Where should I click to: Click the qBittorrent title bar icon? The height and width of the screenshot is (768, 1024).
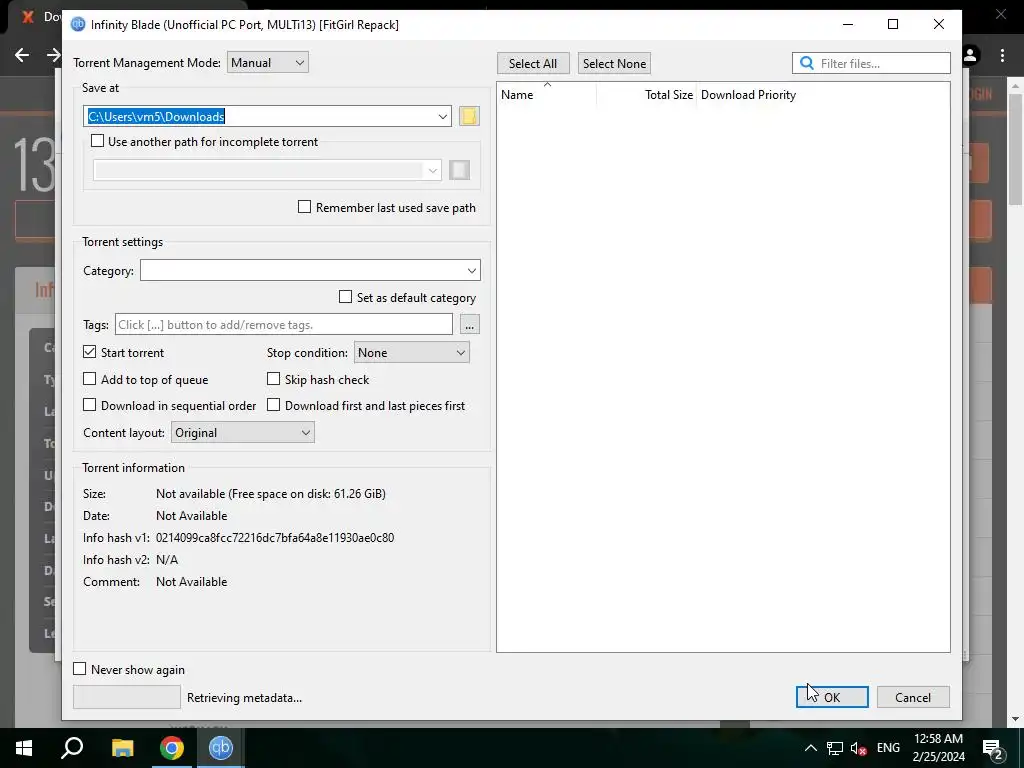pos(78,25)
